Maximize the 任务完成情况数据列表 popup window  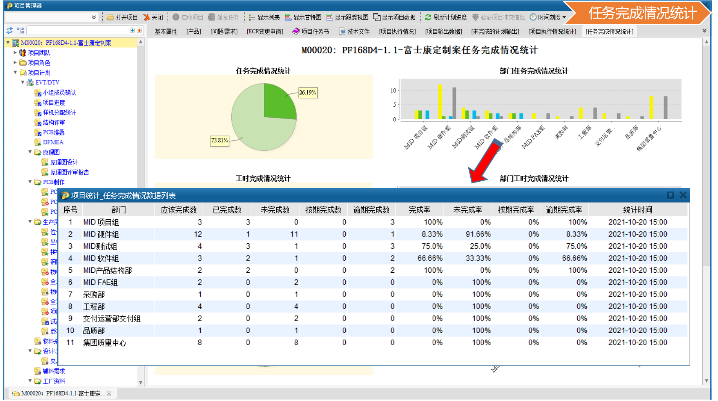[x=670, y=195]
